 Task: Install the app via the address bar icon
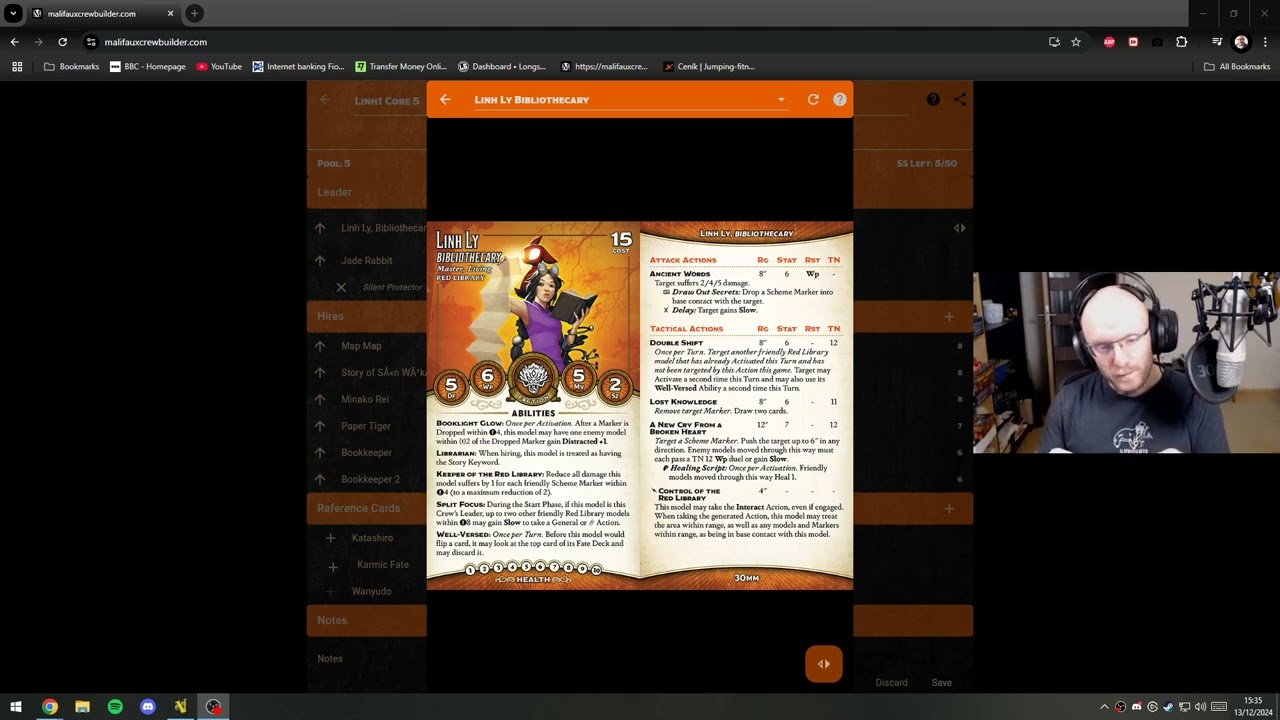1054,42
